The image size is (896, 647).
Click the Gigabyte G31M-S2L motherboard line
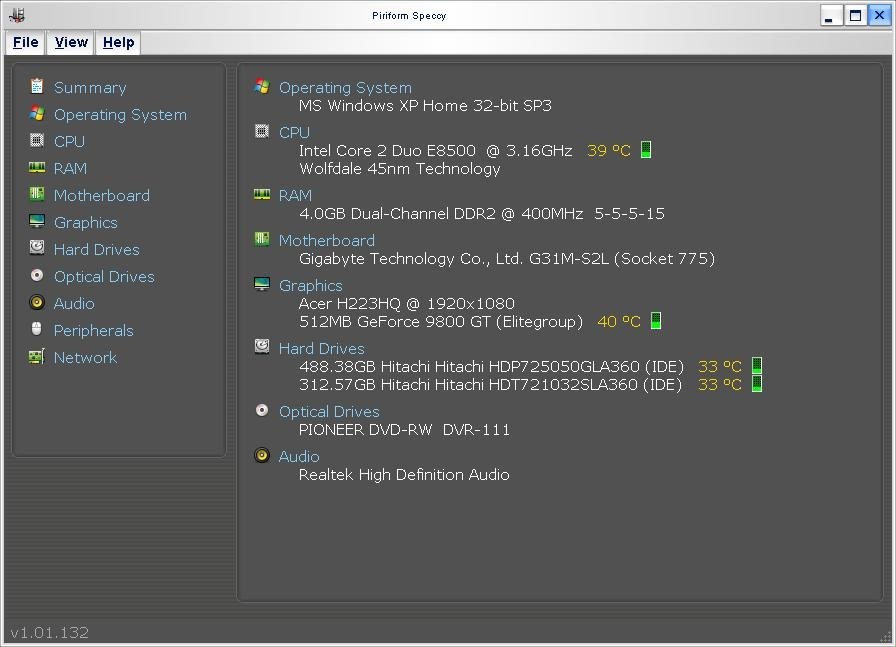[507, 258]
